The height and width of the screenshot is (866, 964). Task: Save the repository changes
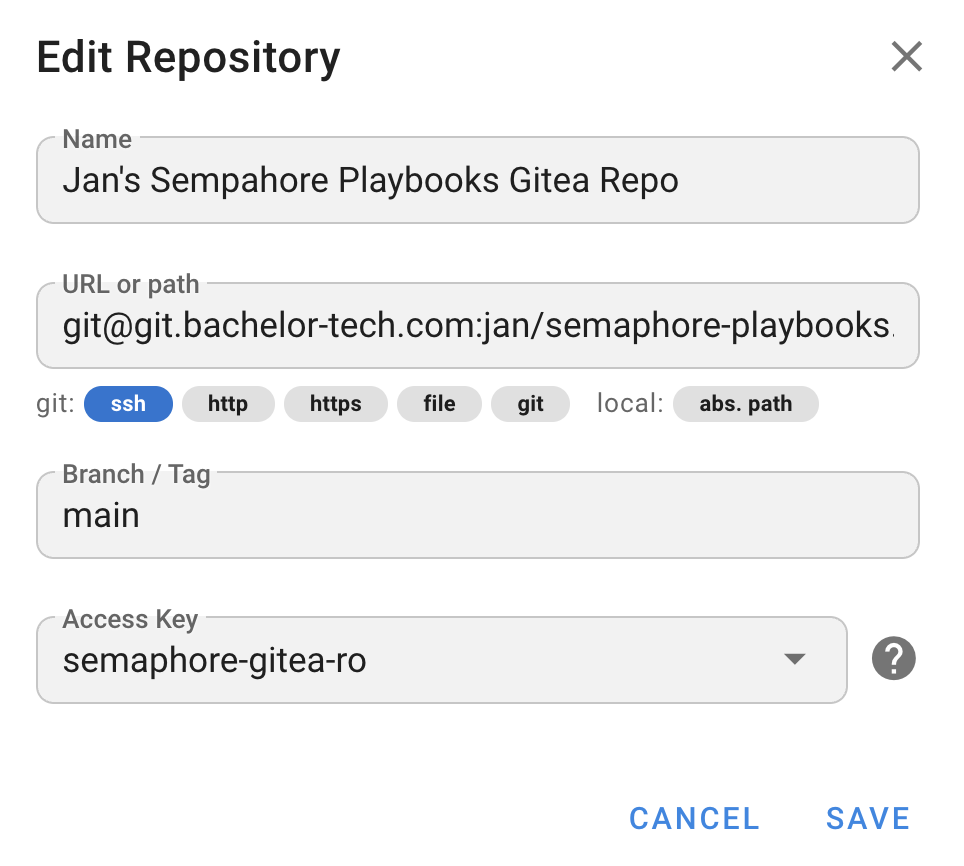[867, 819]
